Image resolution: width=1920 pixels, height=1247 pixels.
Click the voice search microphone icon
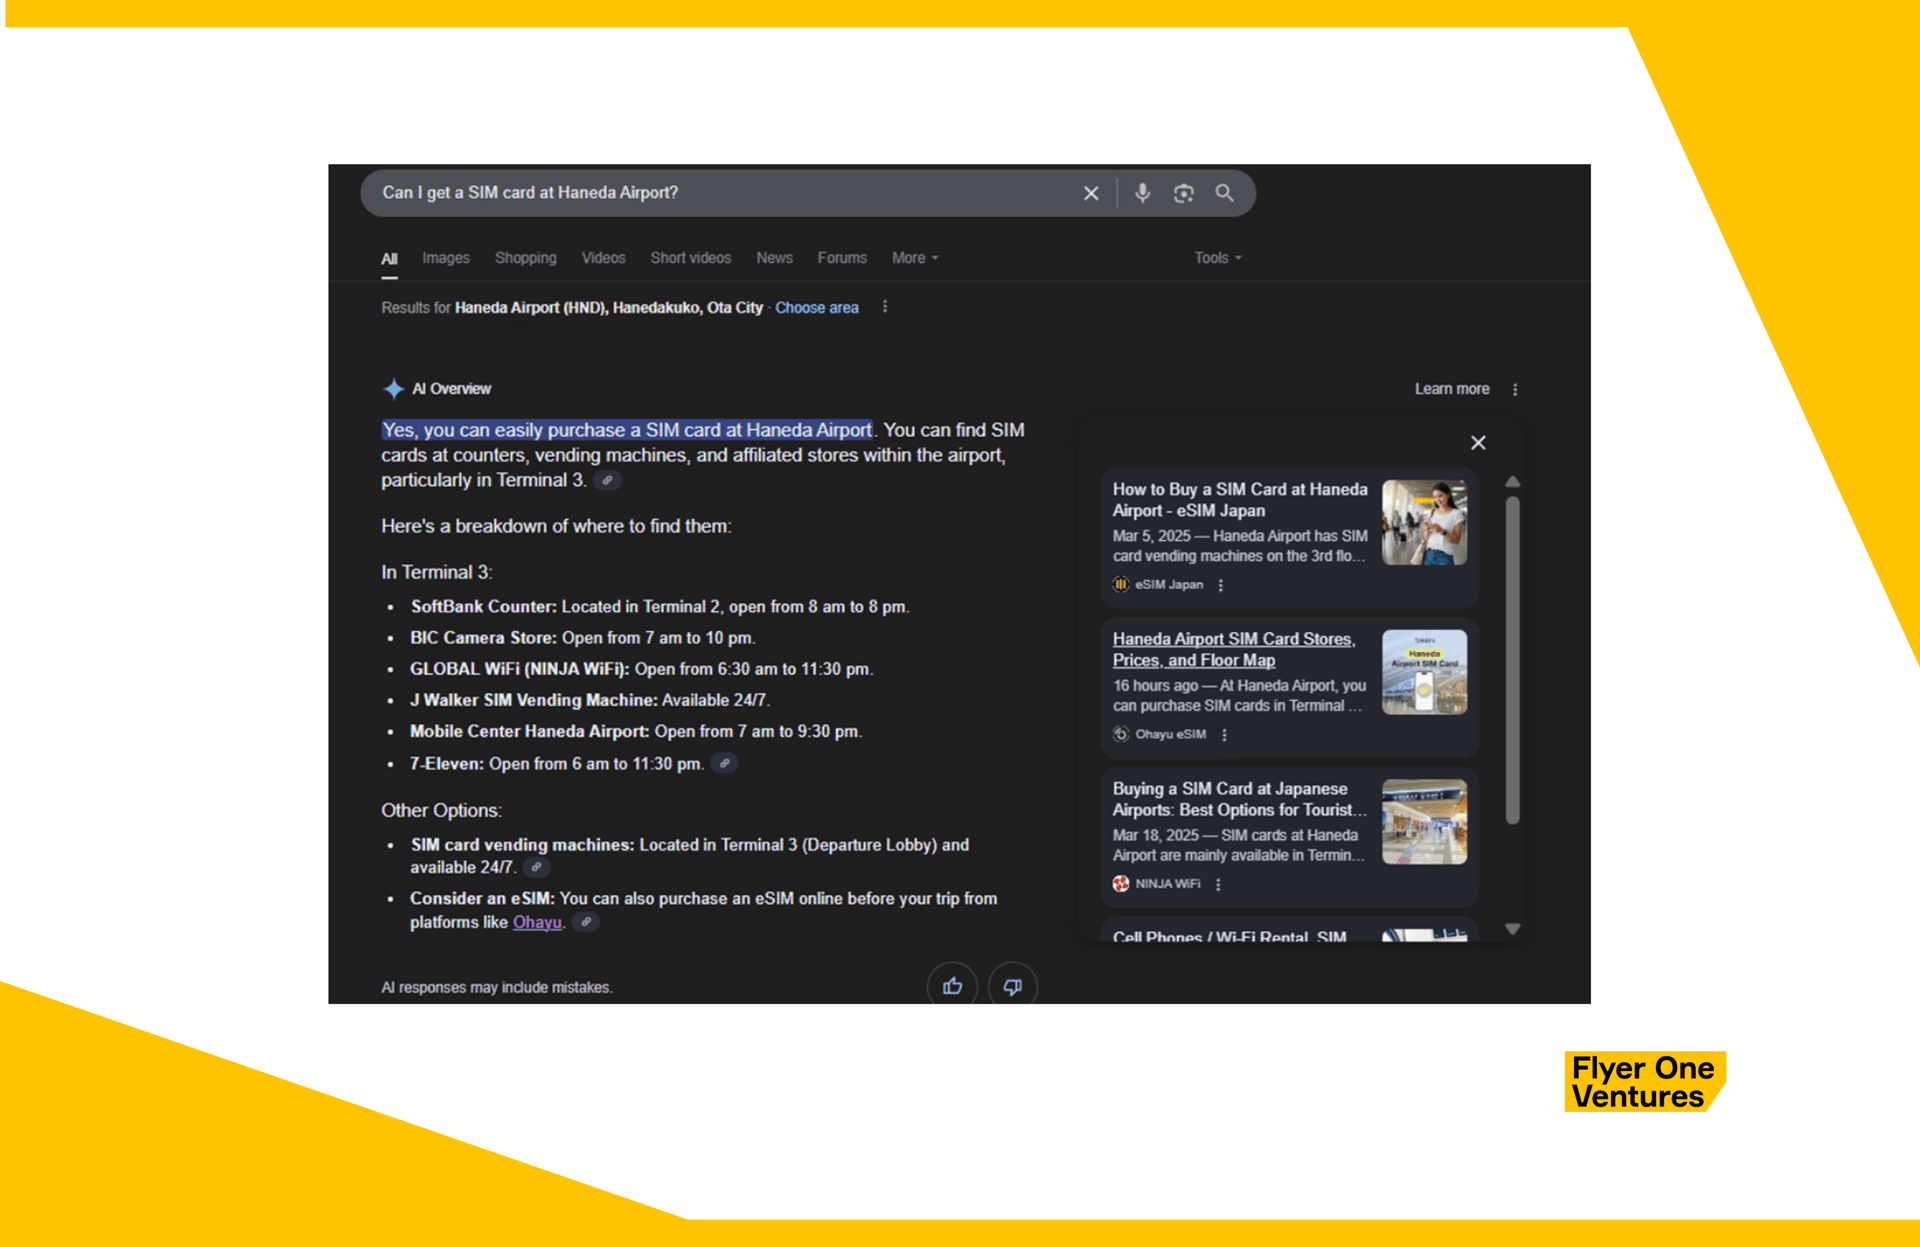coord(1142,193)
